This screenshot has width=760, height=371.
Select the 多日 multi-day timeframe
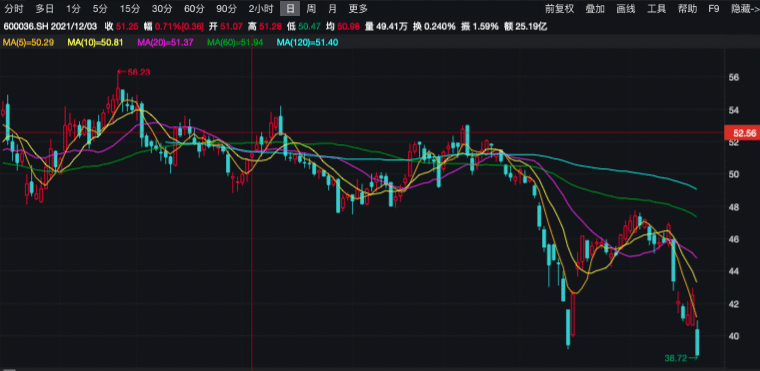45,8
